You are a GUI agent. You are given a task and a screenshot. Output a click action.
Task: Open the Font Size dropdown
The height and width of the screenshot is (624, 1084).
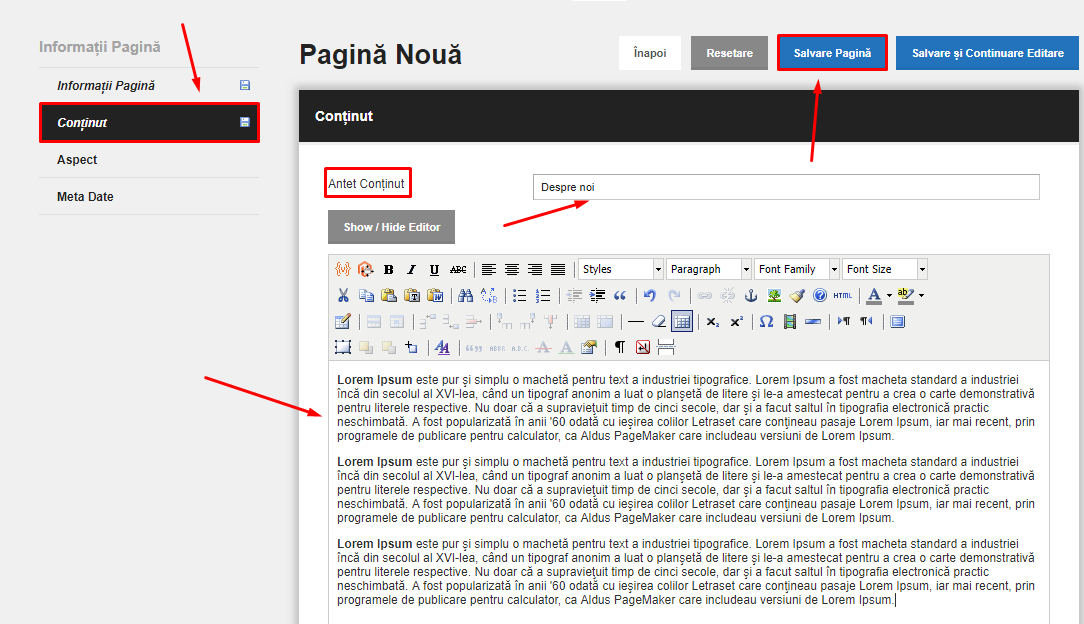[x=884, y=270]
